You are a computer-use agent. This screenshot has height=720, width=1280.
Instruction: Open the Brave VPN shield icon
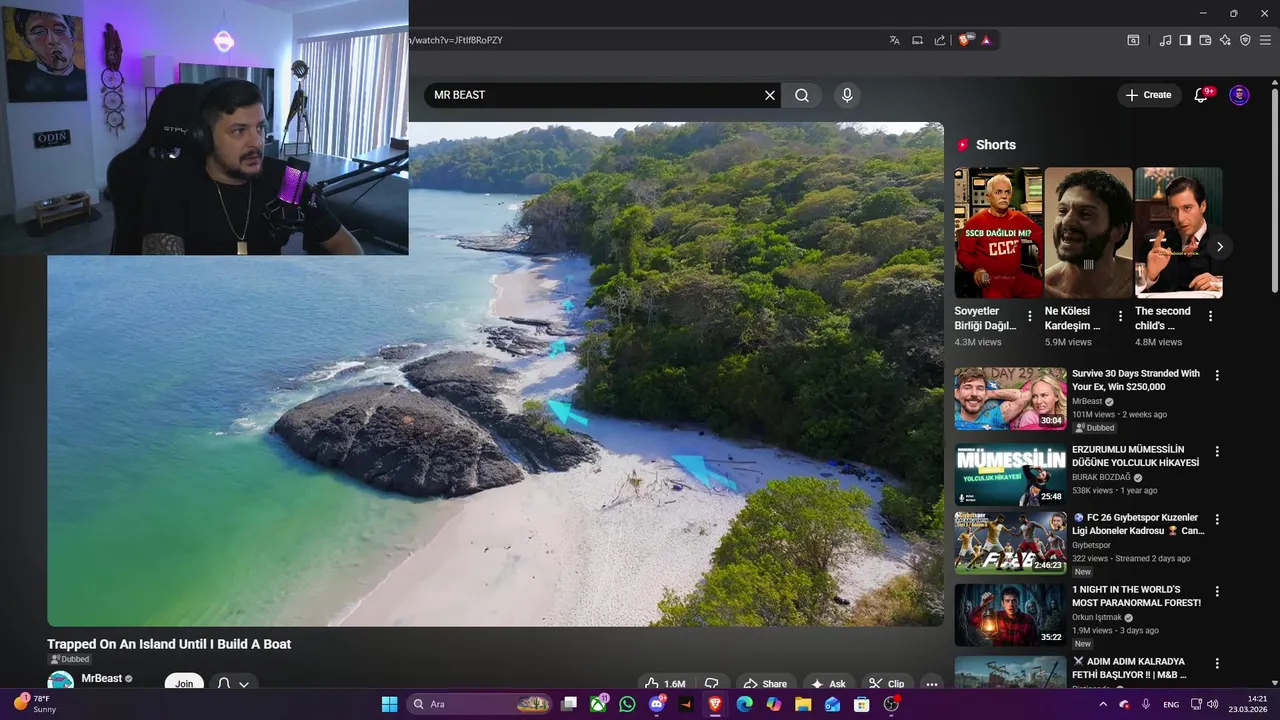(1245, 40)
